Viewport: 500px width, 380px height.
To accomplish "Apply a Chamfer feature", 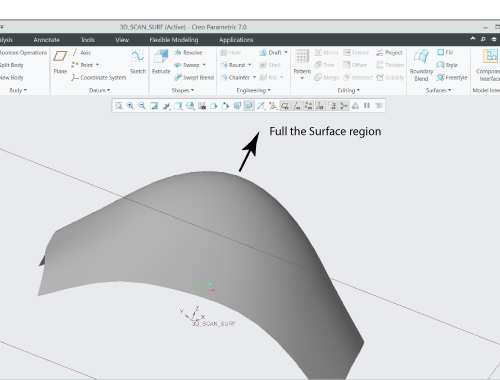I will (235, 78).
